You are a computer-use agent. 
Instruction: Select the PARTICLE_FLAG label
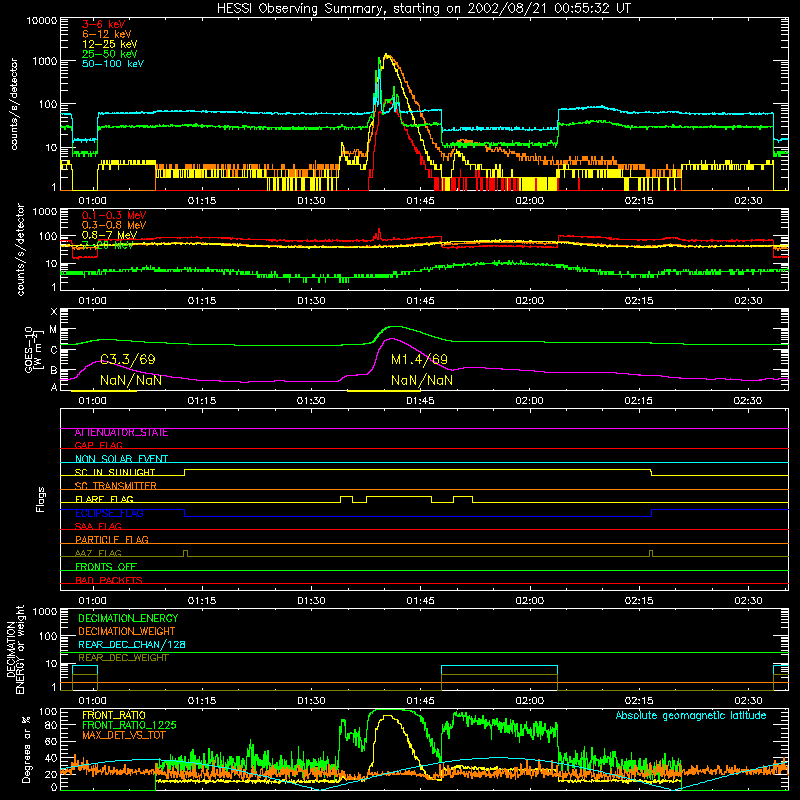point(112,539)
